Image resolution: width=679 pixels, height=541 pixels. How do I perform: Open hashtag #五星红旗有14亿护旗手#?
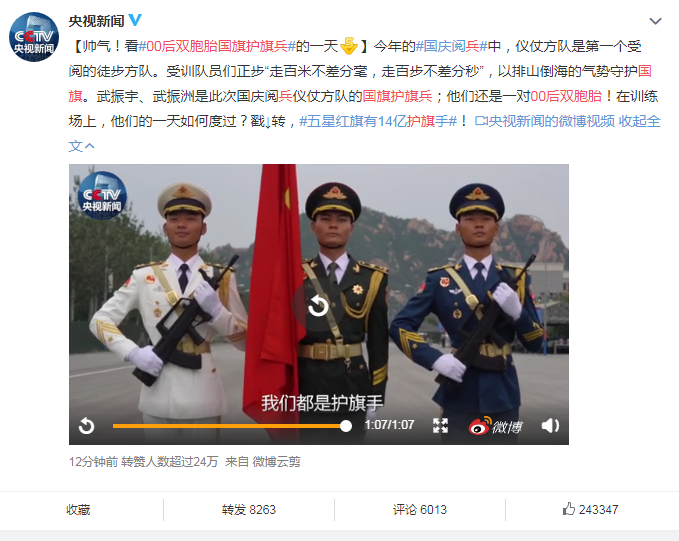(378, 121)
